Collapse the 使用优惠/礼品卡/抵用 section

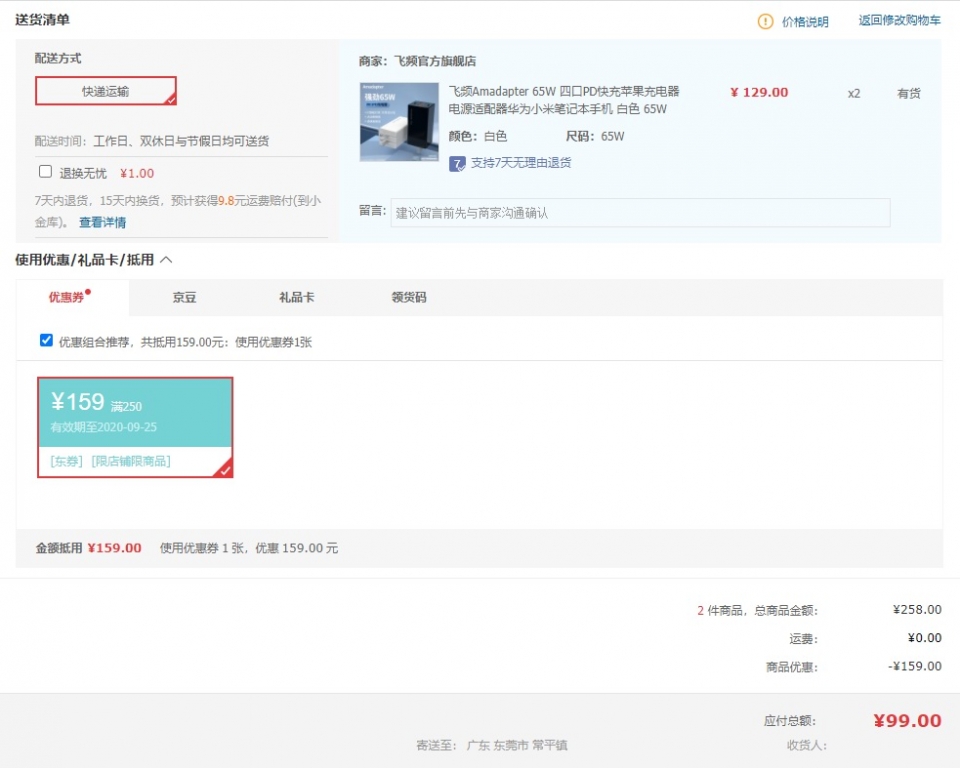[166, 260]
